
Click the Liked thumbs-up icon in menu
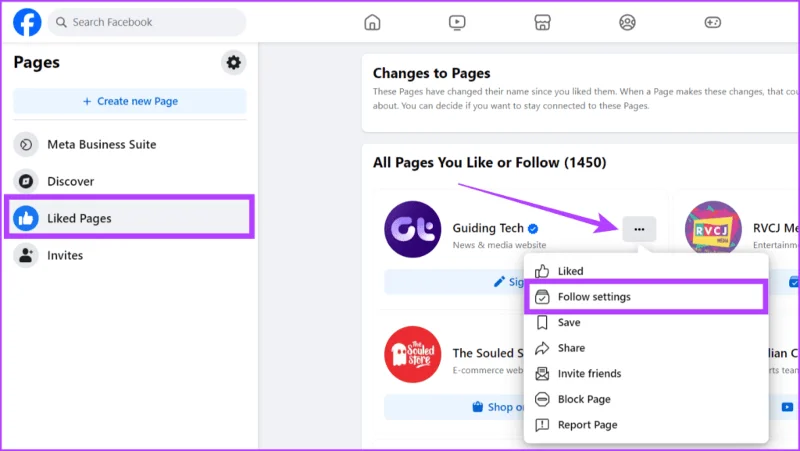point(542,271)
